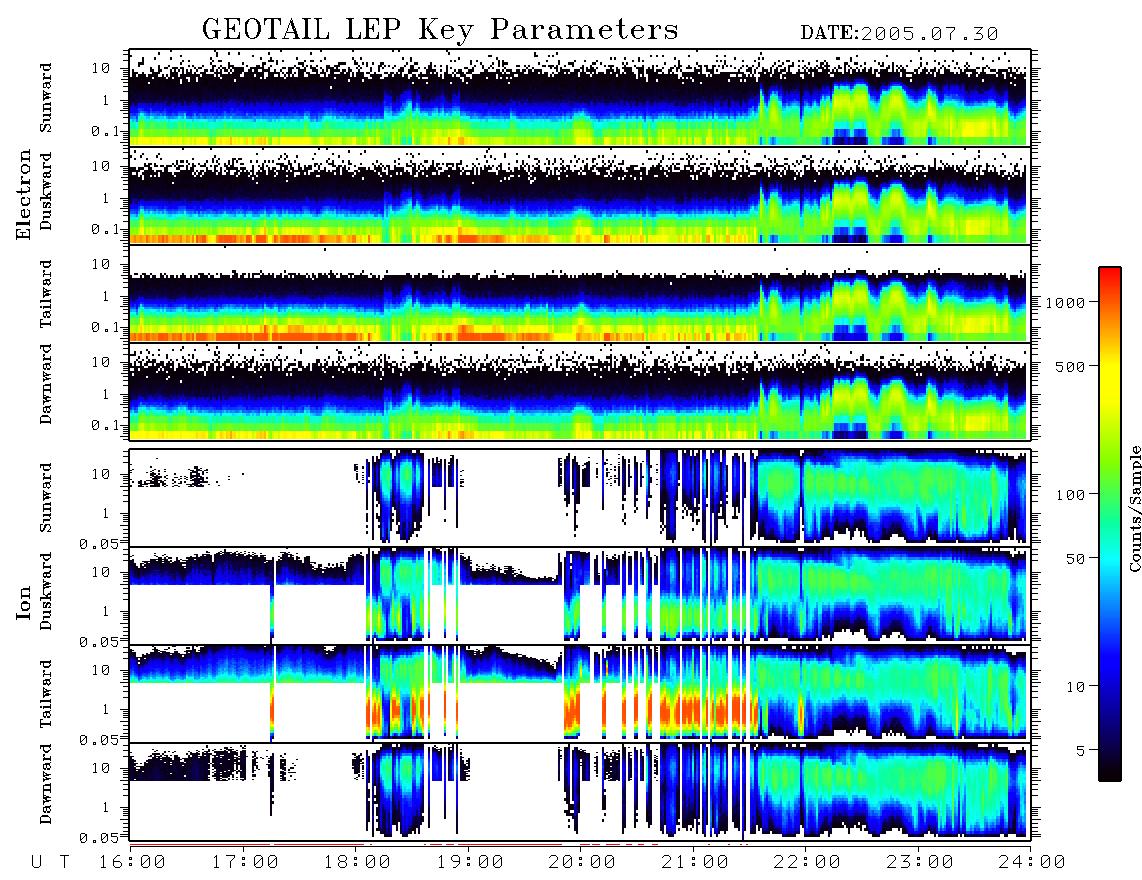Click the "17:00" time tick label
Viewport: 1142px width, 880px height.
[x=245, y=862]
